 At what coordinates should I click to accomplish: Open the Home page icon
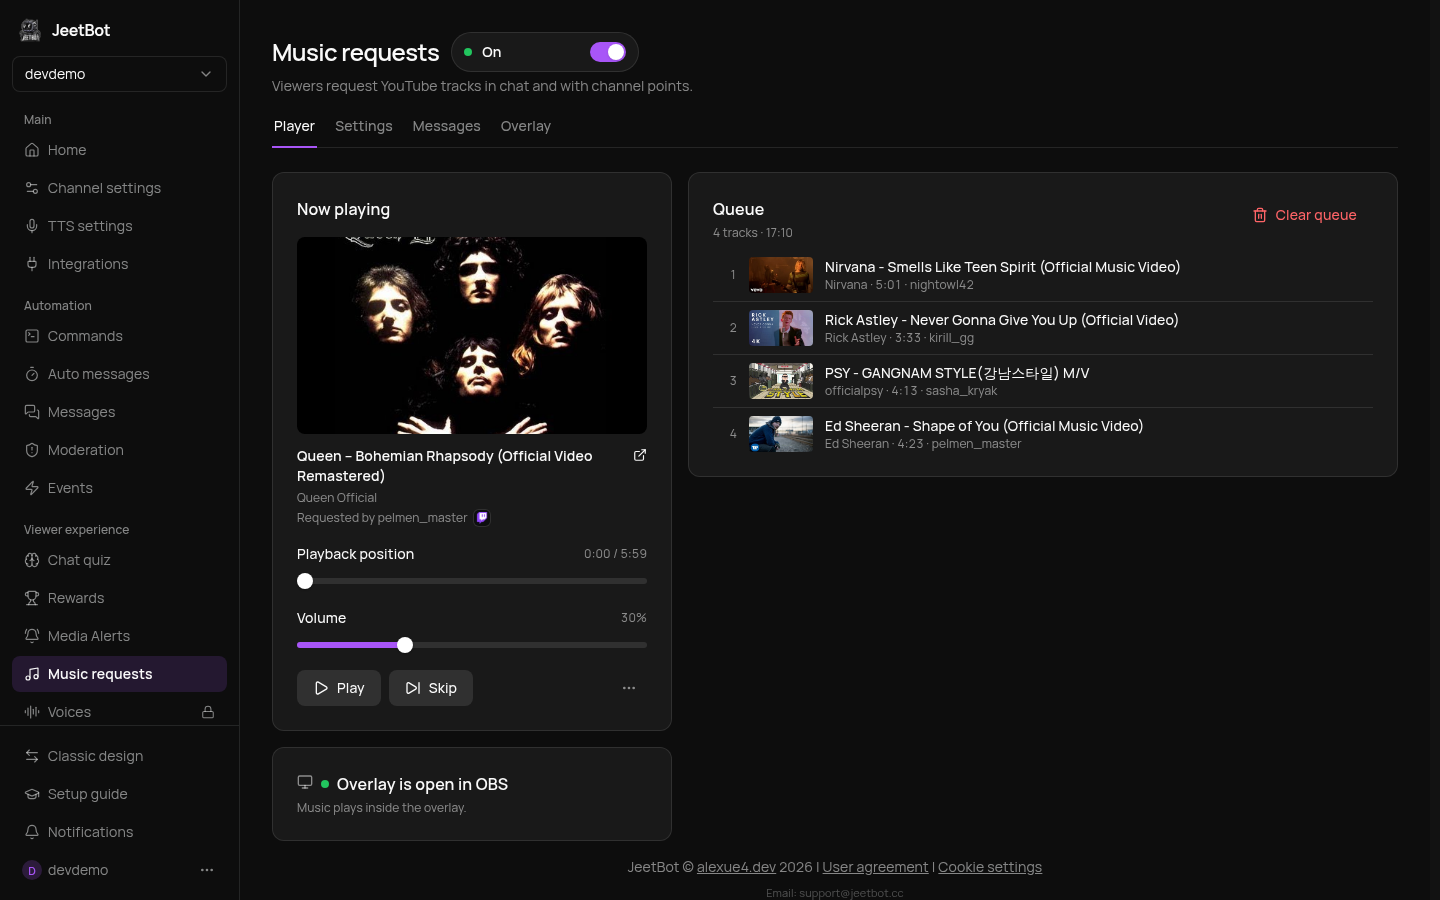pyautogui.click(x=32, y=150)
